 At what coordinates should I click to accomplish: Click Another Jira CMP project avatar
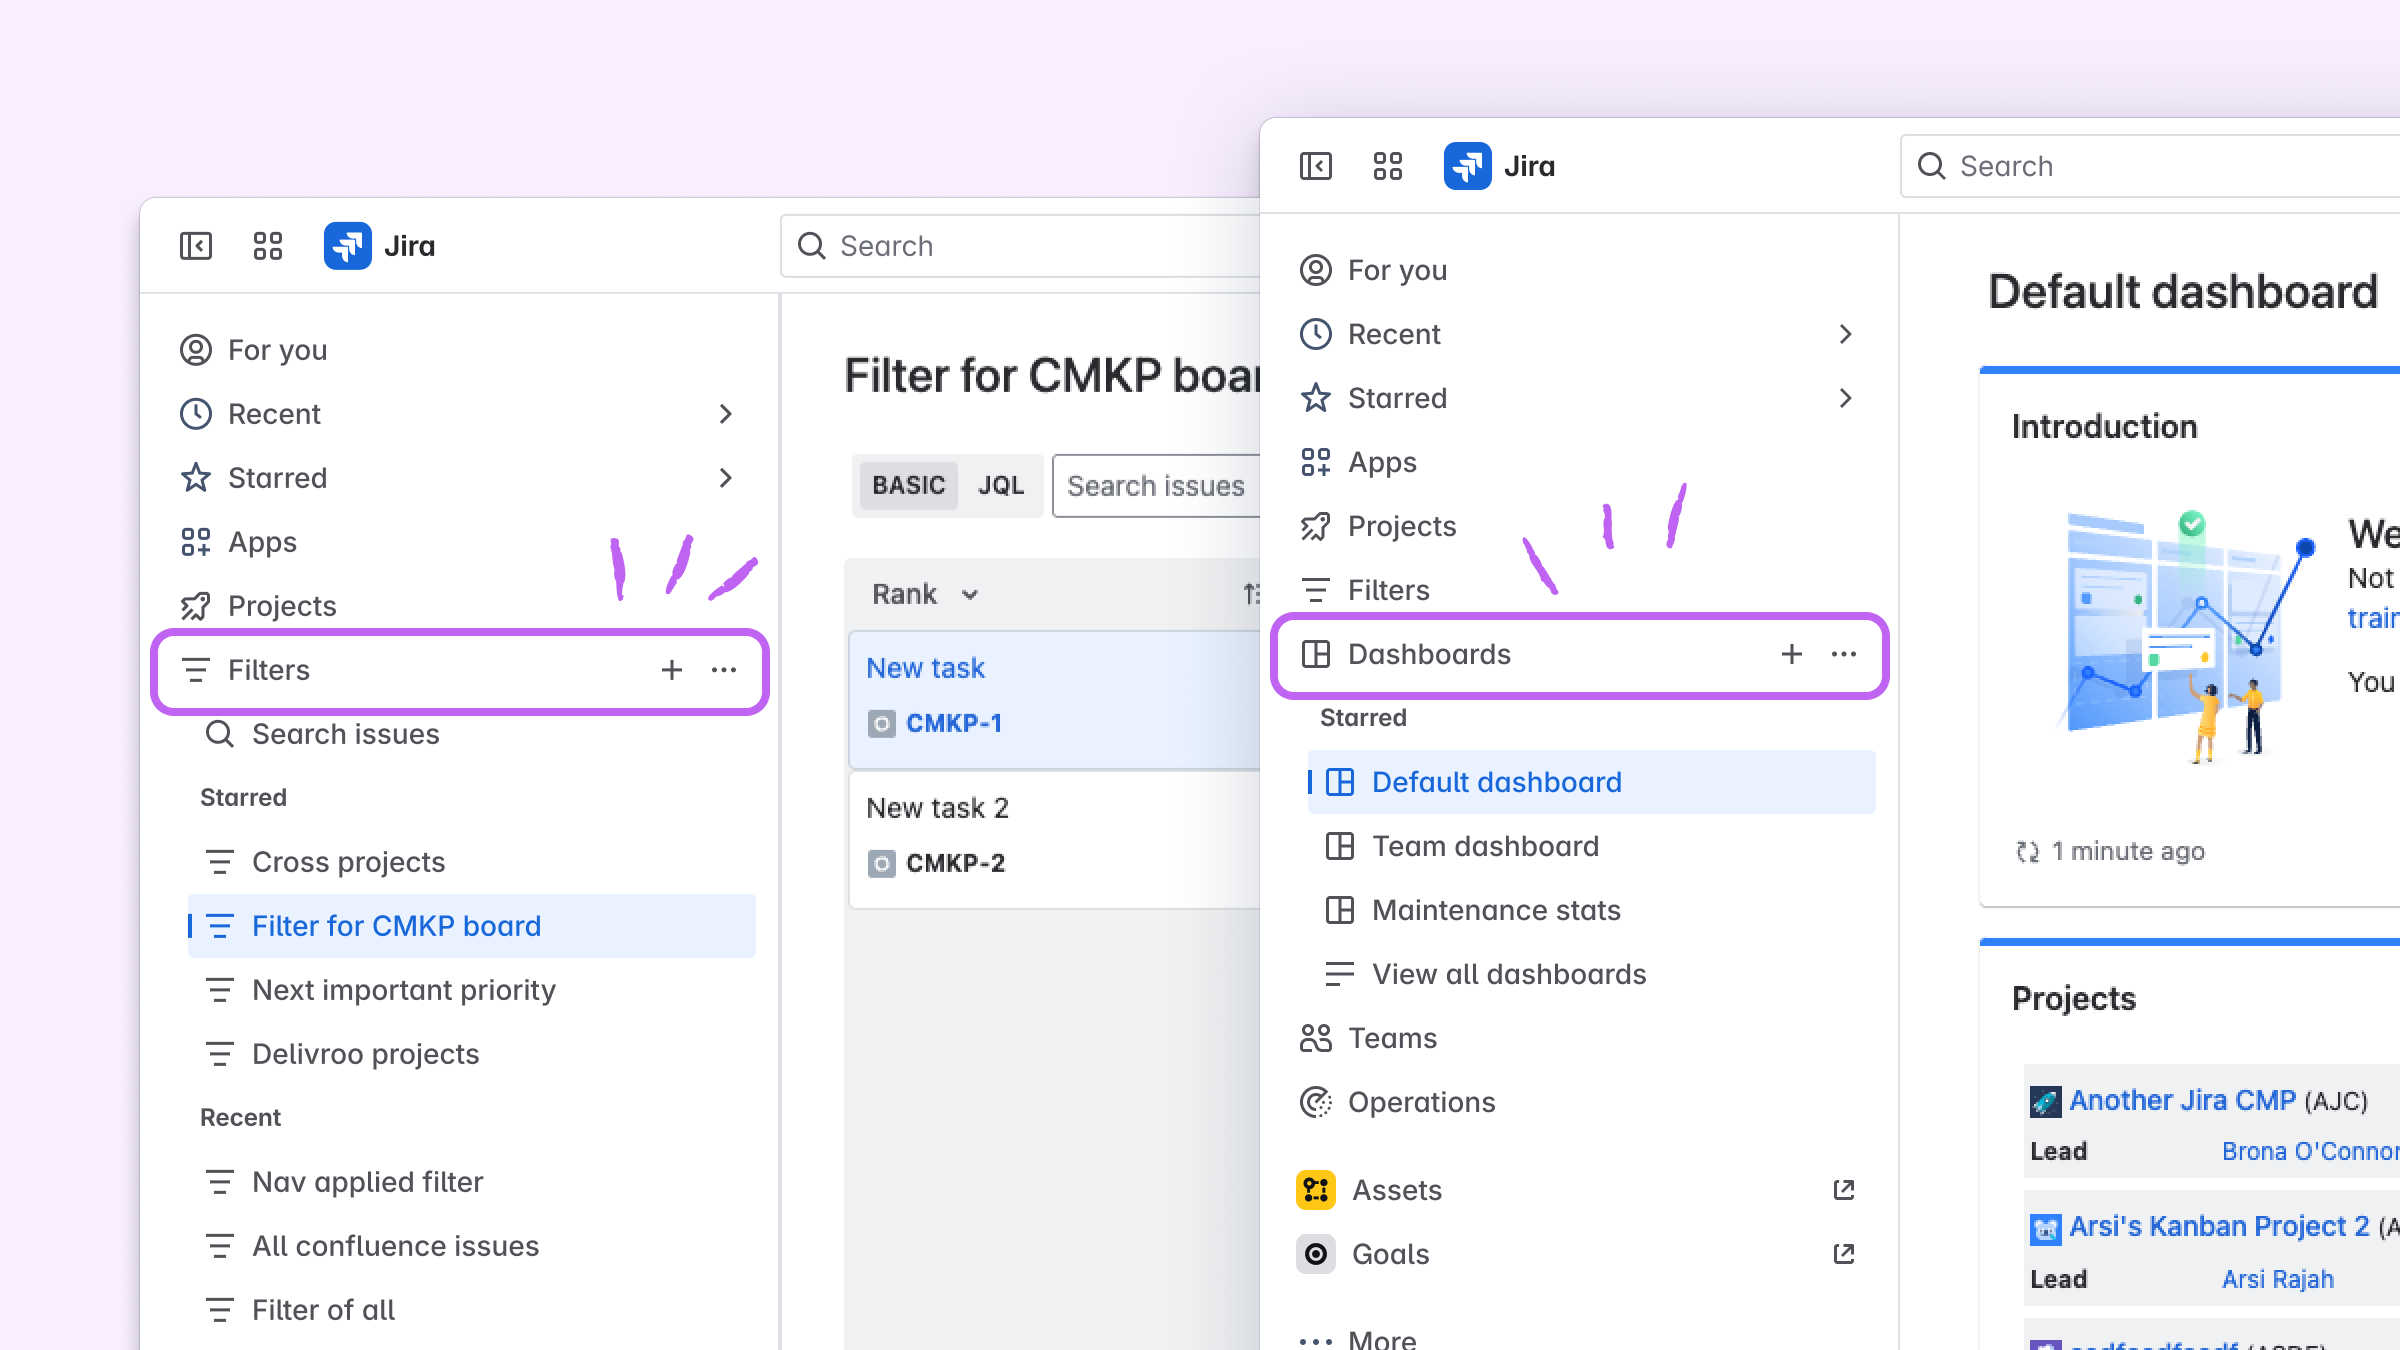tap(2045, 1101)
